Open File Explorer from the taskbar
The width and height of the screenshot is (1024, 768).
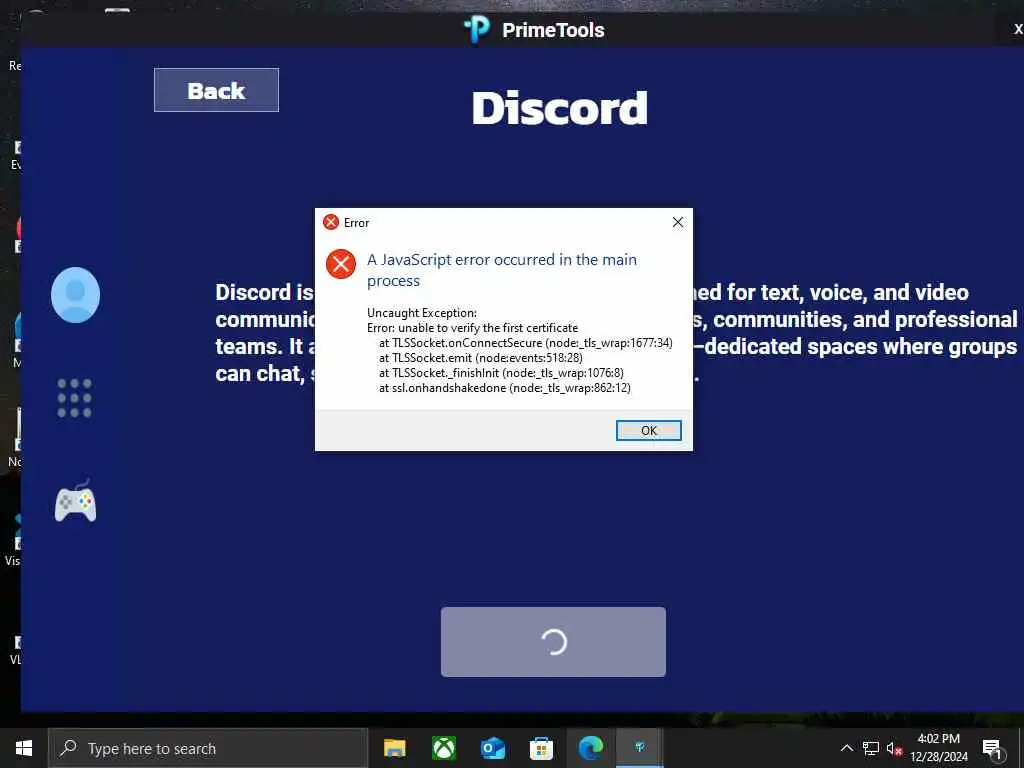[x=394, y=748]
